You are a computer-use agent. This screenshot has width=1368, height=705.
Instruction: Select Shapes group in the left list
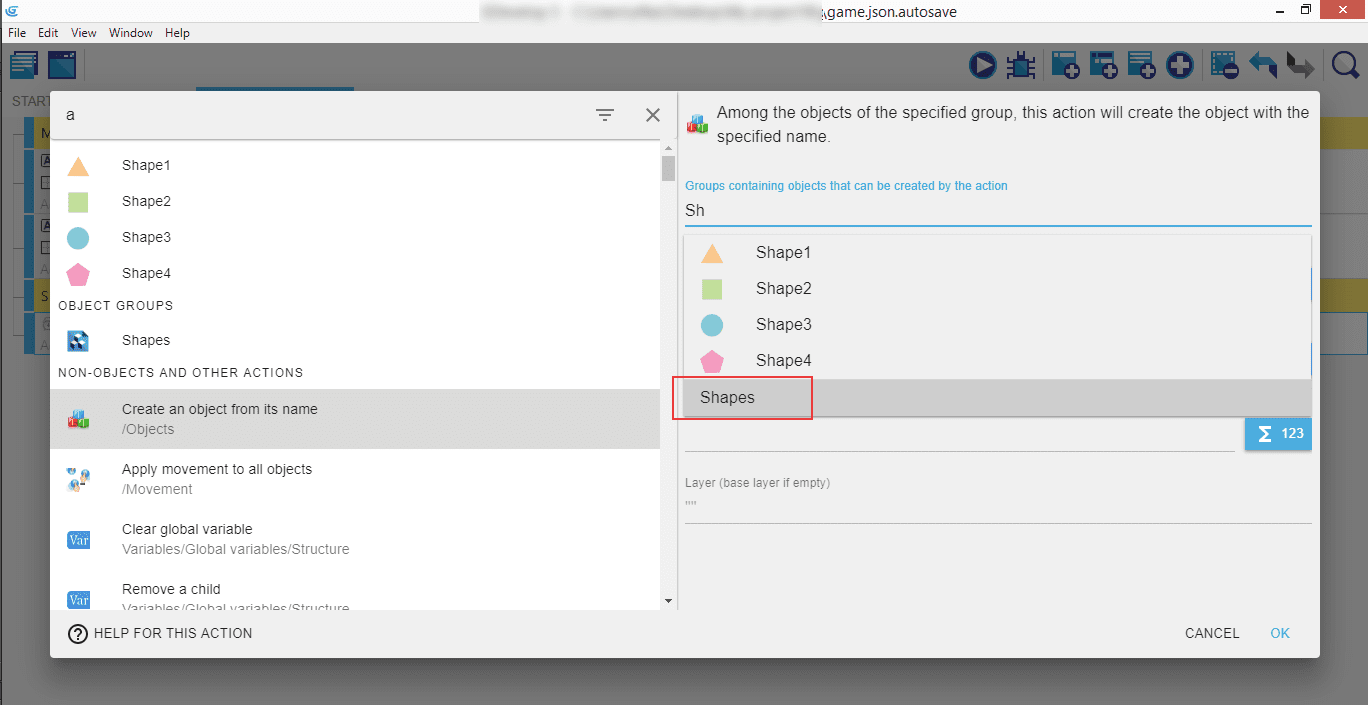pyautogui.click(x=146, y=341)
